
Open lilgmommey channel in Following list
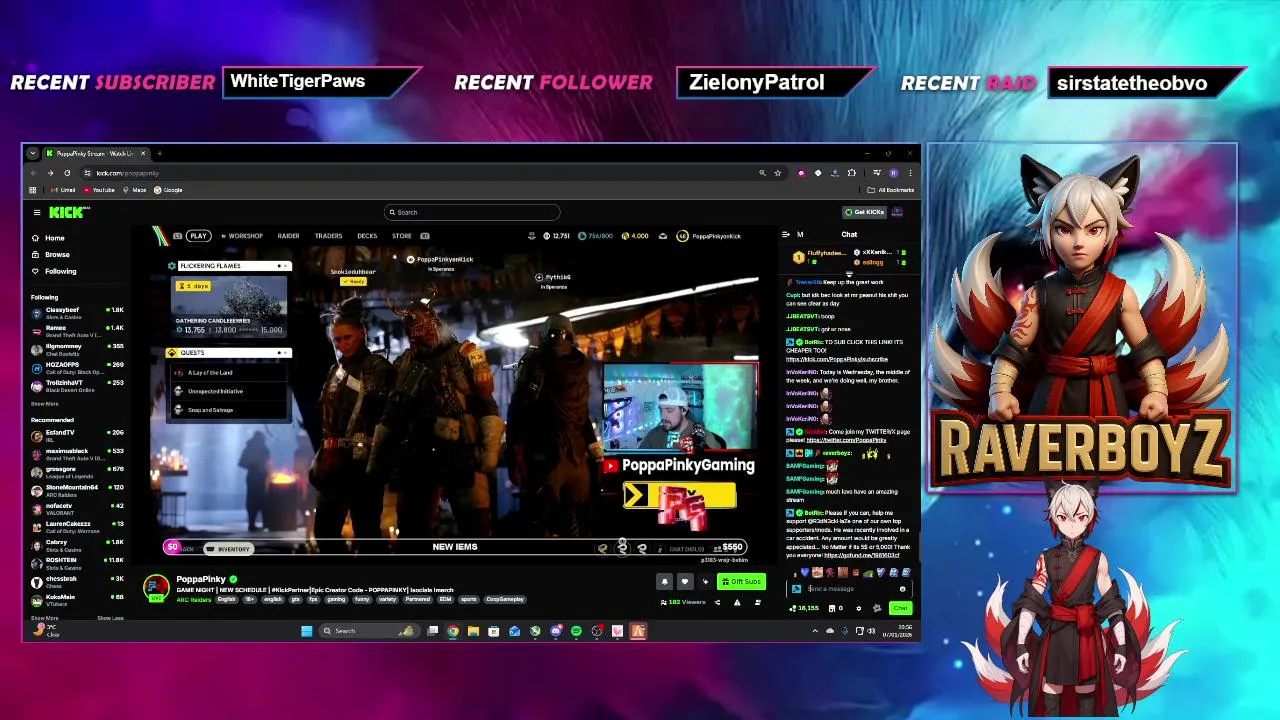(78, 348)
